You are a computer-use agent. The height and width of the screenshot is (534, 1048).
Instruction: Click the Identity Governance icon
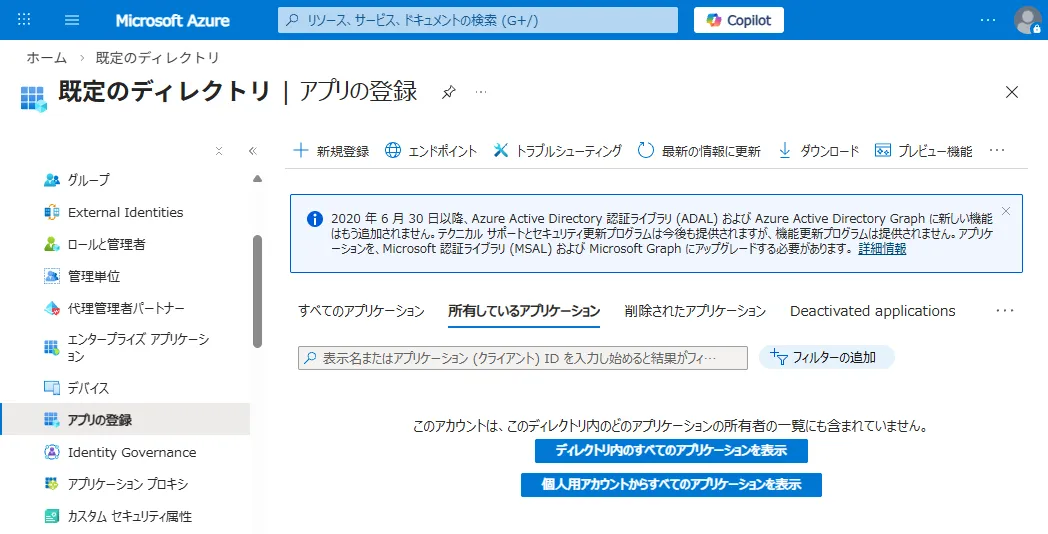(x=52, y=452)
